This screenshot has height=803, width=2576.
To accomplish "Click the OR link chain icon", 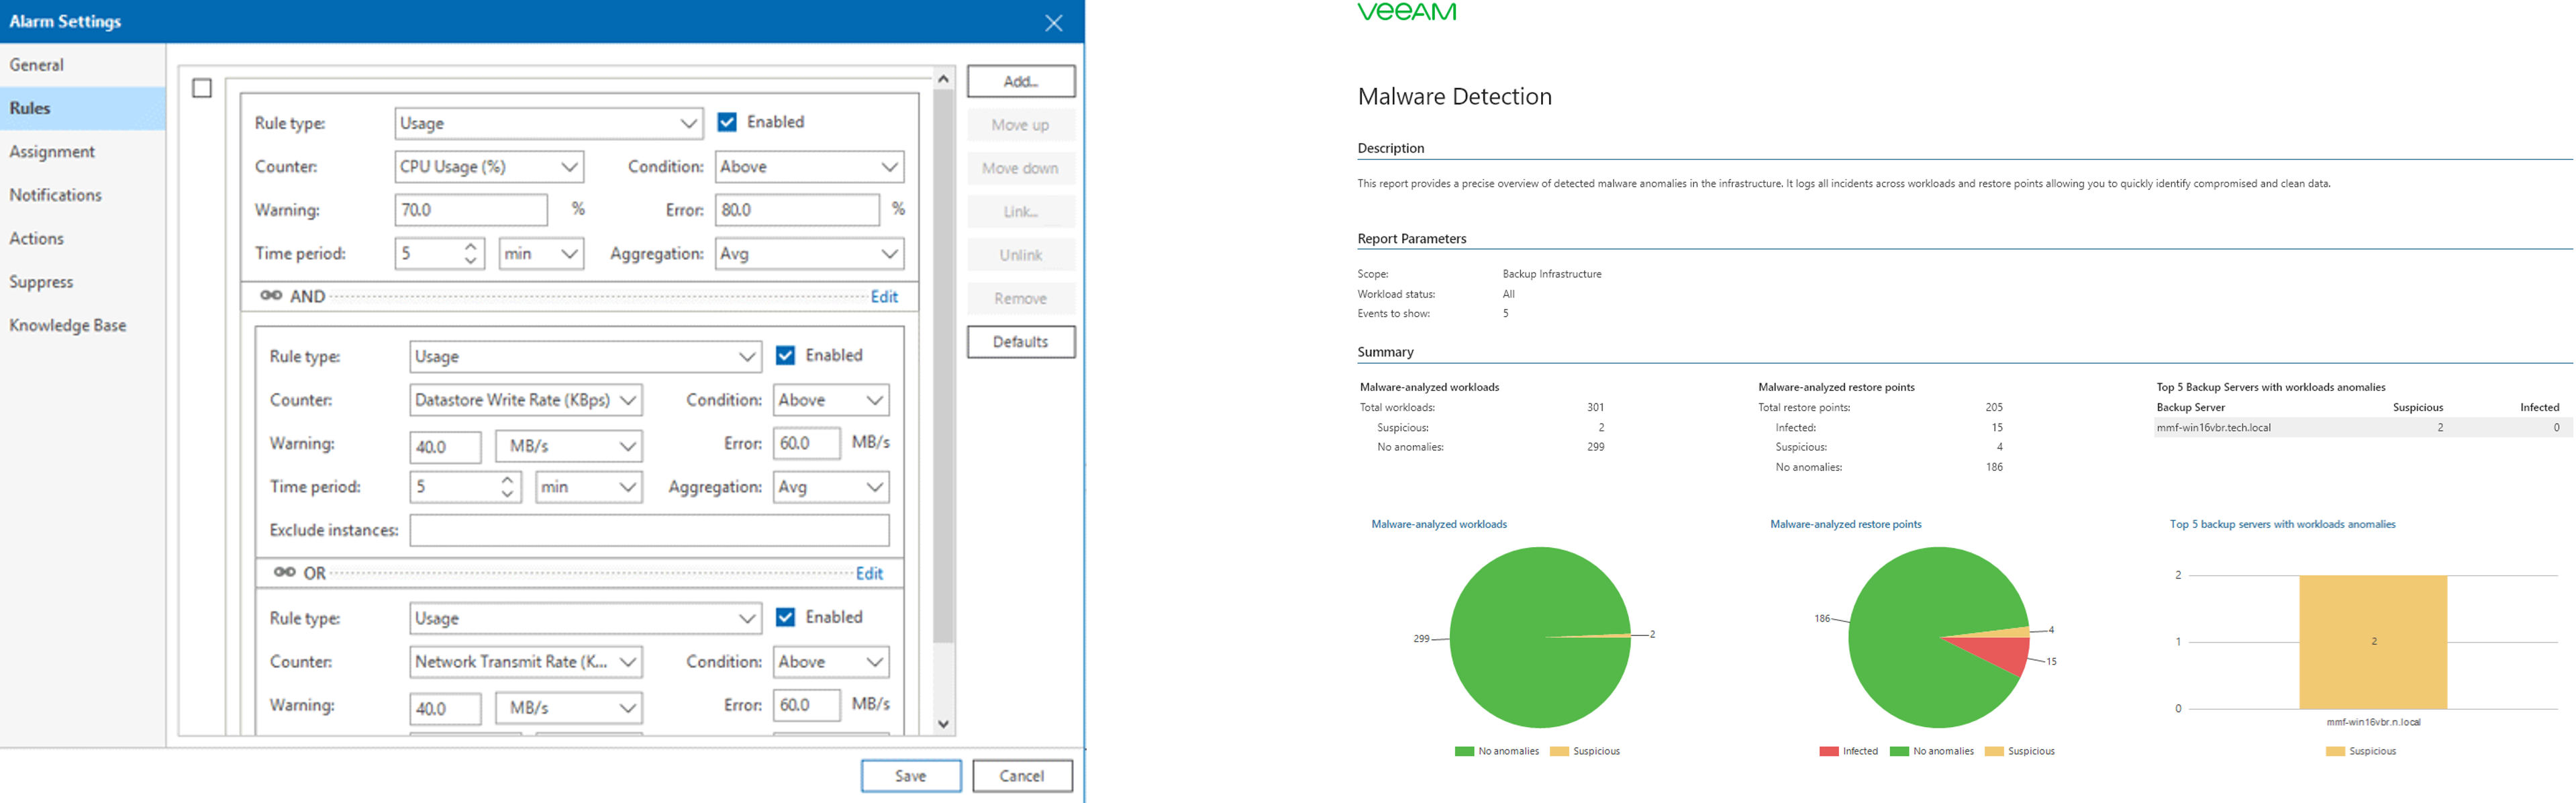I will [x=285, y=573].
